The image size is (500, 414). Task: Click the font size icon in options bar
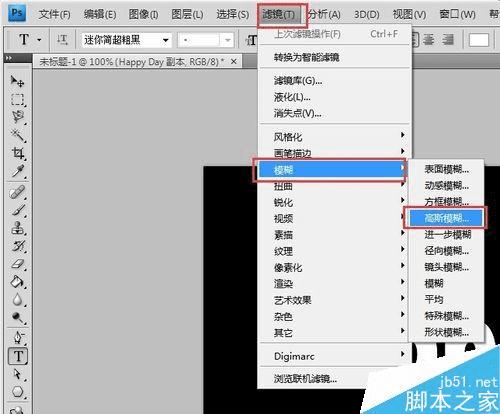252,40
